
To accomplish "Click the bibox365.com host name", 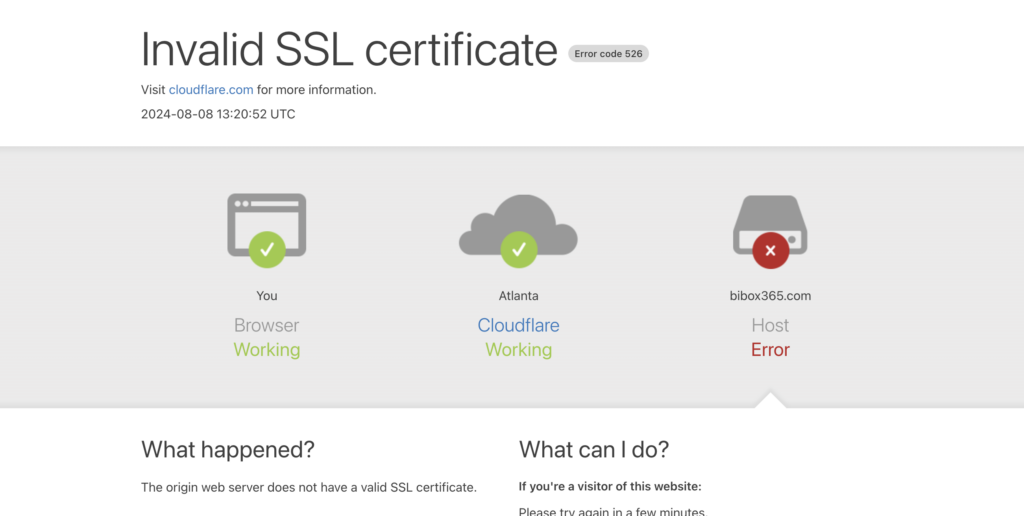I will [x=770, y=296].
